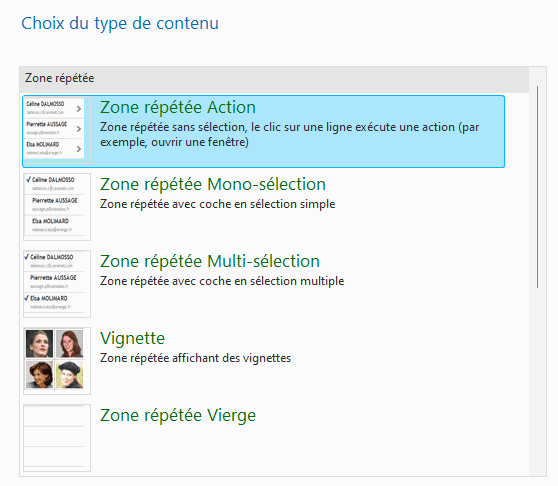Viewport: 558px width, 486px height.
Task: Select the Zone répétée Action thumbnail
Action: pos(57,130)
